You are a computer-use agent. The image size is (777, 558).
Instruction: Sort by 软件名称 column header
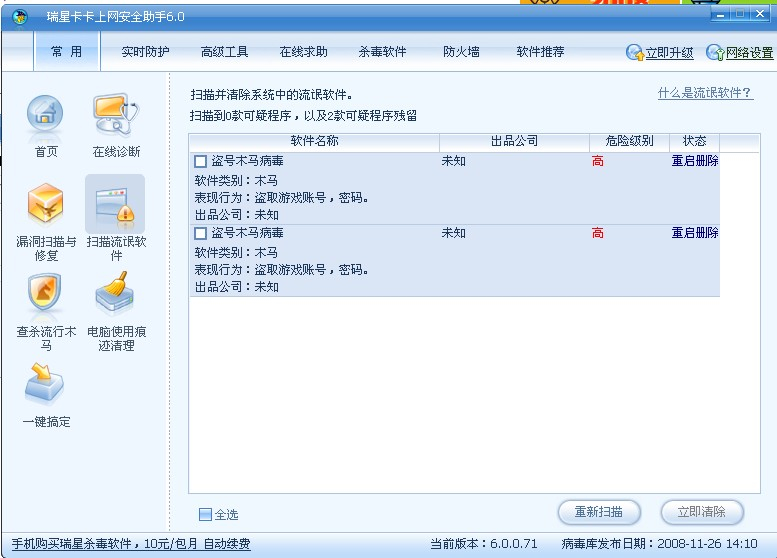(314, 141)
